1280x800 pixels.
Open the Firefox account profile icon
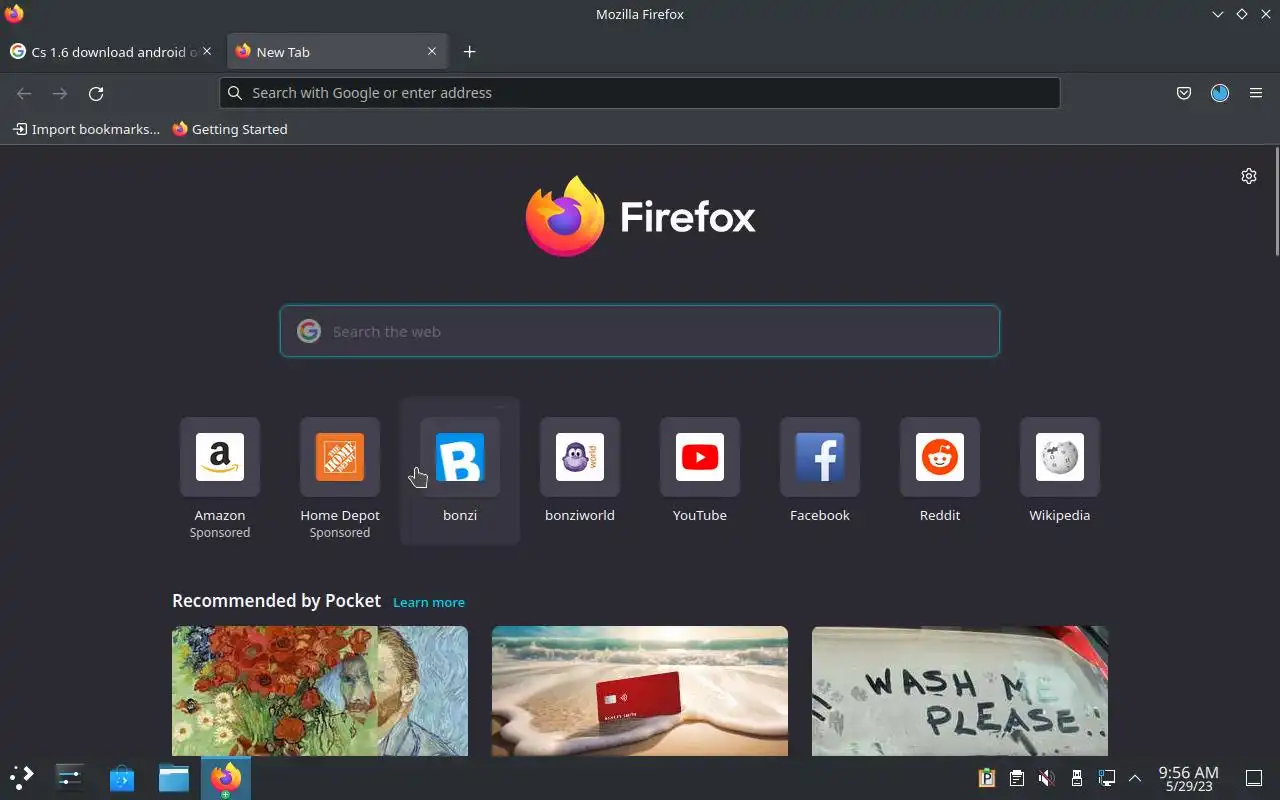[x=1220, y=93]
